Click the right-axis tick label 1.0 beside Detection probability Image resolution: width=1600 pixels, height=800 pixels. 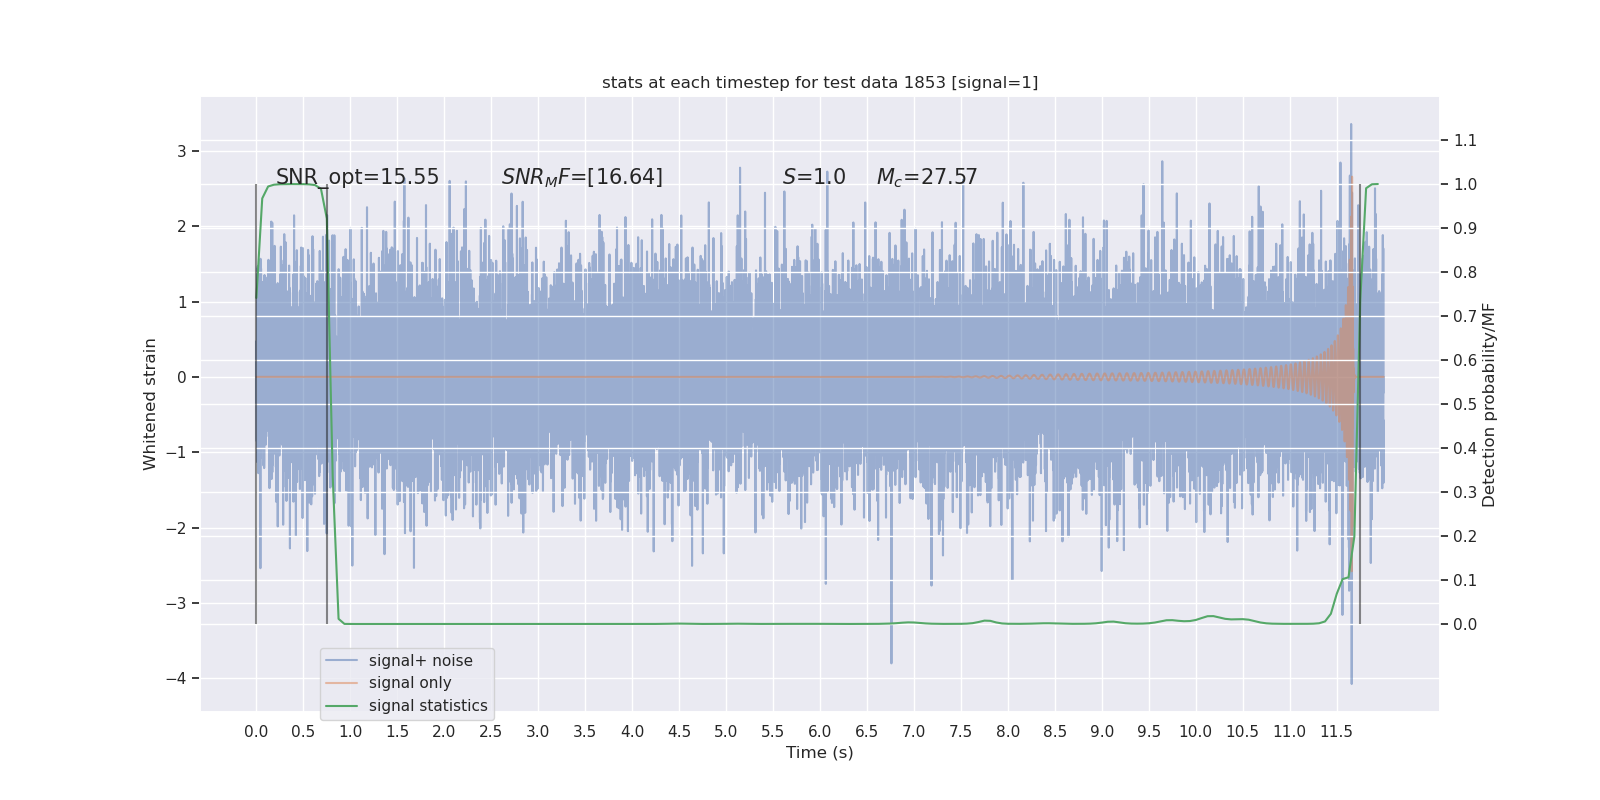(1465, 184)
